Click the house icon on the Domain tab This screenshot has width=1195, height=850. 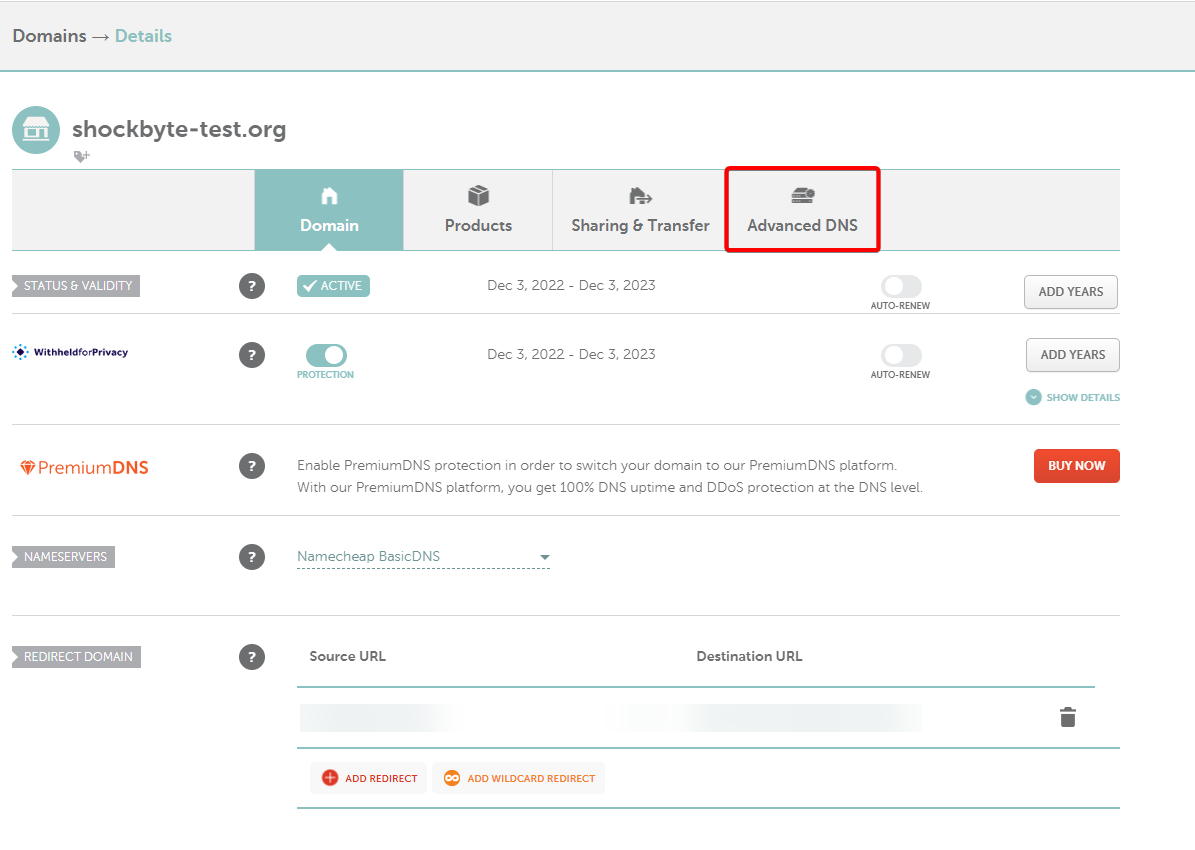click(328, 195)
